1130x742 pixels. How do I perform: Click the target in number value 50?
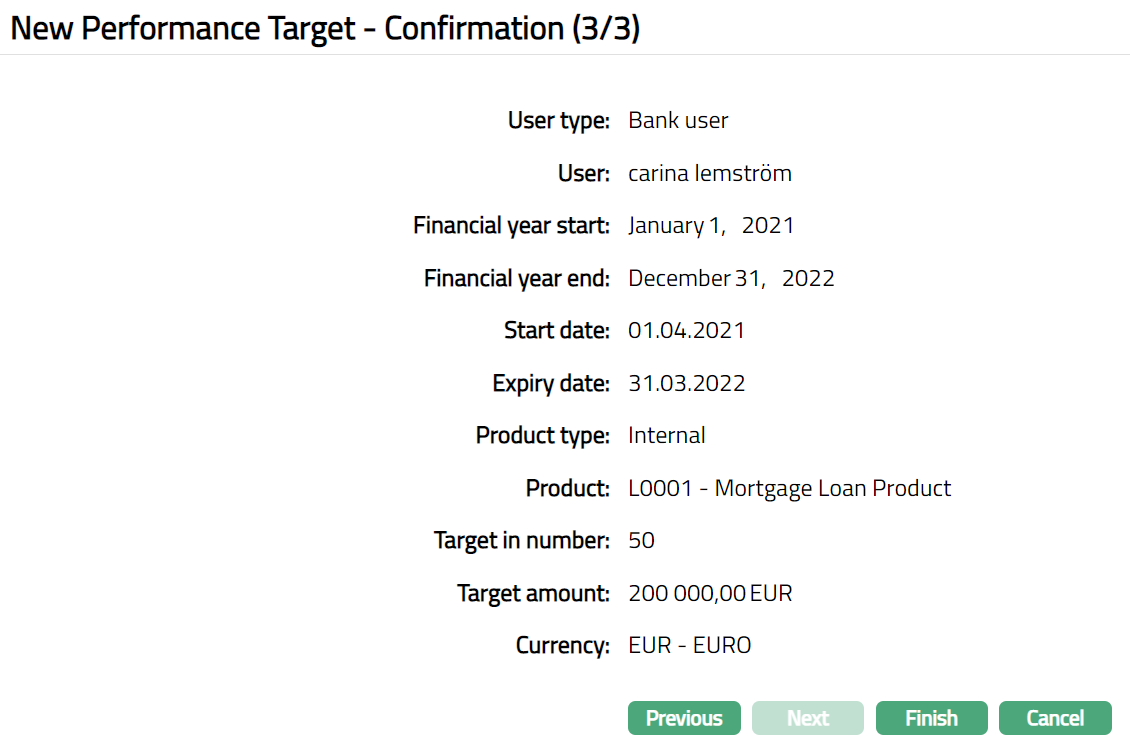click(x=641, y=541)
